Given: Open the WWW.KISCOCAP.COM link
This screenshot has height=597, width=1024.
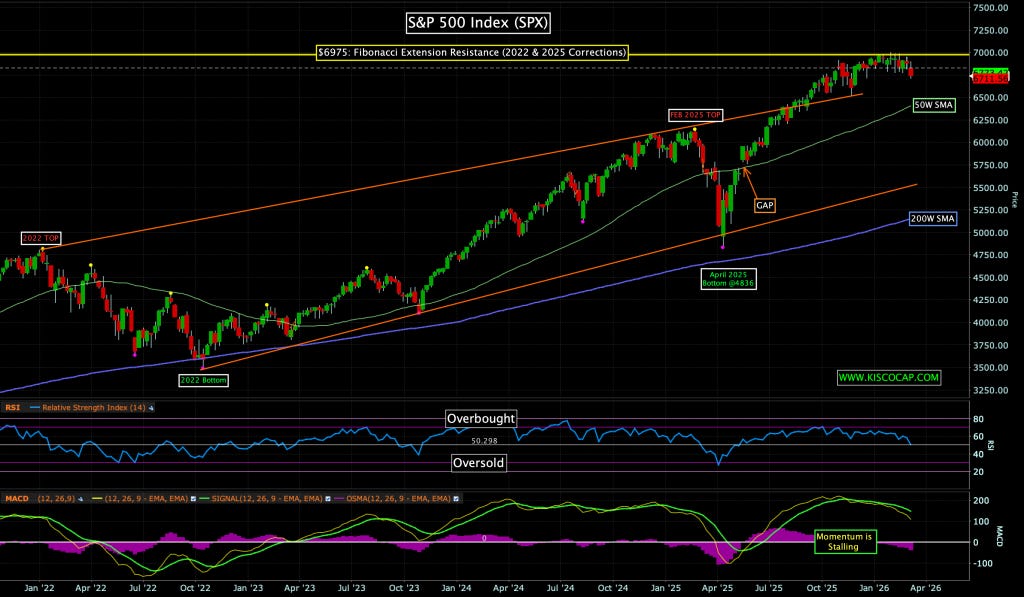Looking at the screenshot, I should tap(890, 377).
